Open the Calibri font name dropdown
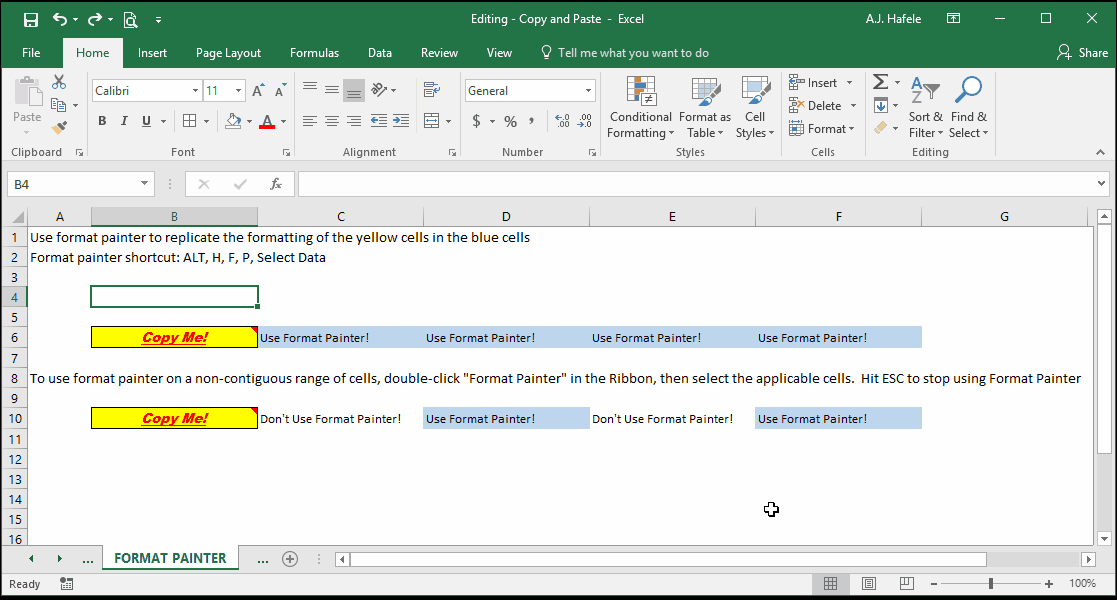The width and height of the screenshot is (1117, 600). point(194,90)
